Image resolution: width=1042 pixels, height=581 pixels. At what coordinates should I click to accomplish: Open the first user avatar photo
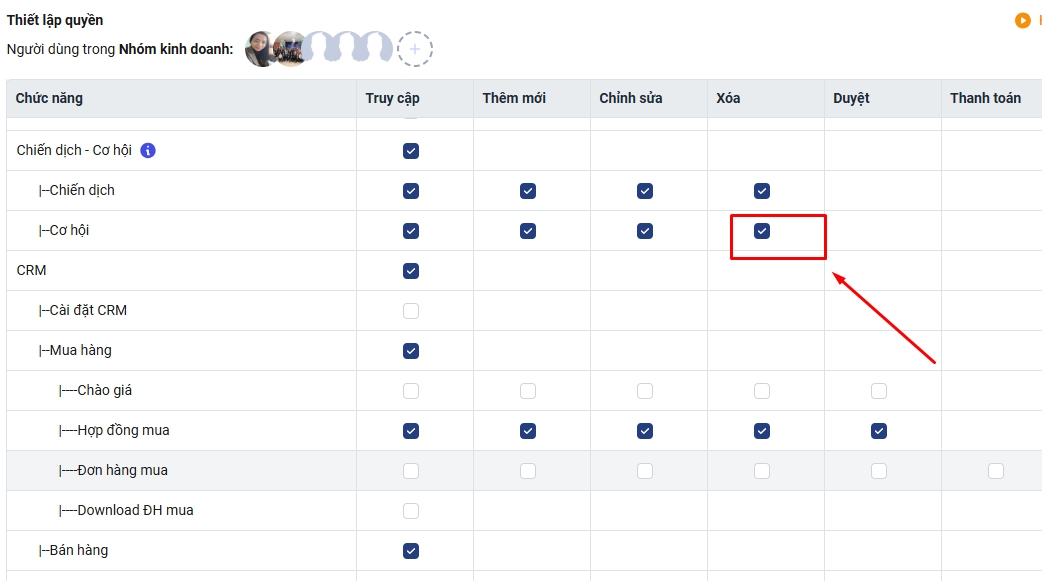pyautogui.click(x=261, y=49)
